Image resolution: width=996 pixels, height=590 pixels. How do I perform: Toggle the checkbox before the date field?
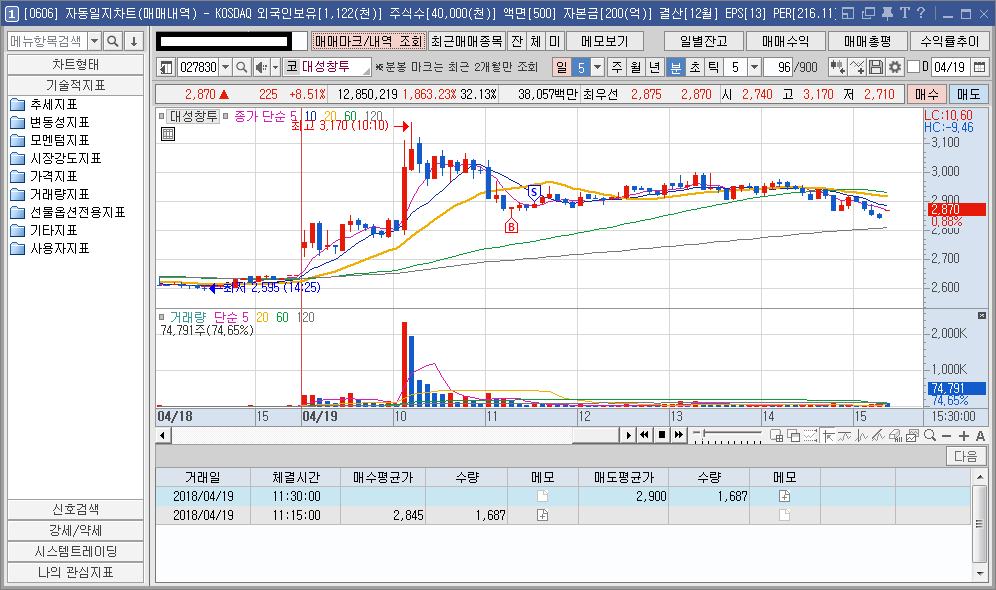pyautogui.click(x=913, y=67)
